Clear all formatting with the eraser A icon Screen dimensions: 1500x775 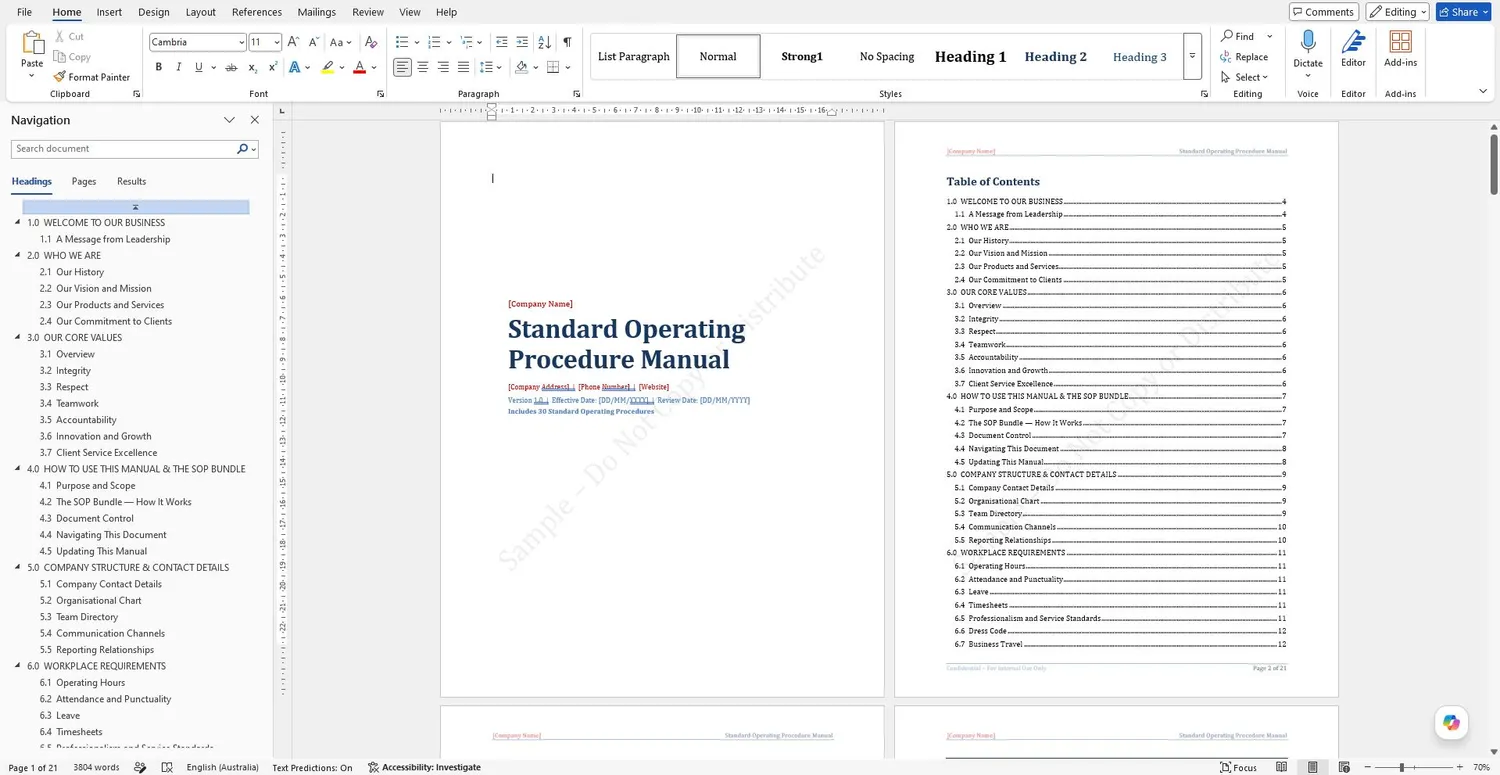click(x=371, y=42)
